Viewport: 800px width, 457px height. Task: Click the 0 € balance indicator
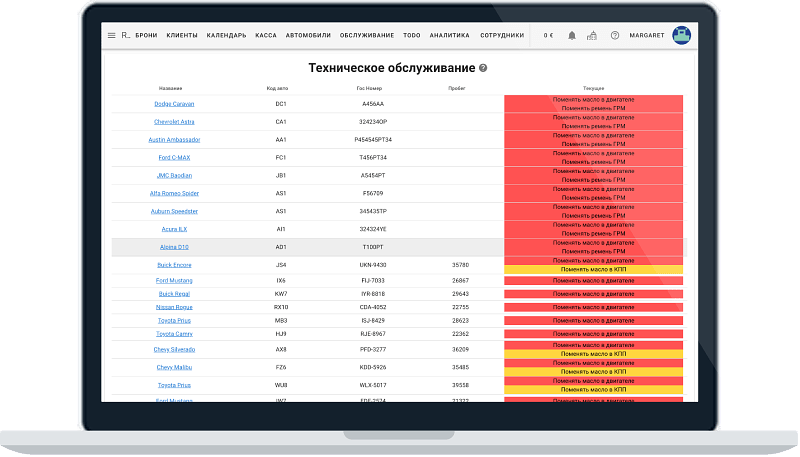click(548, 35)
